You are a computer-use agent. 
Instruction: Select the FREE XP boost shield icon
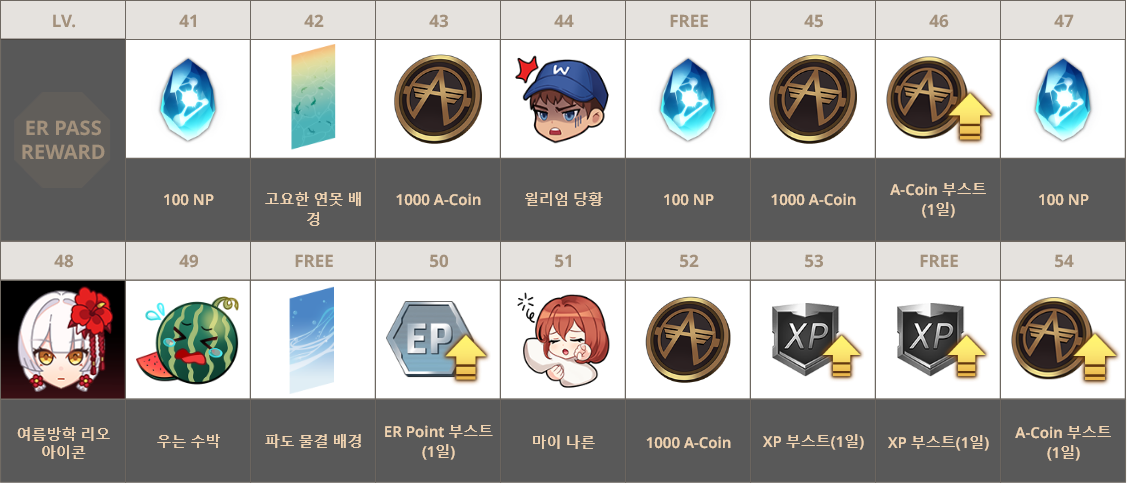click(939, 340)
